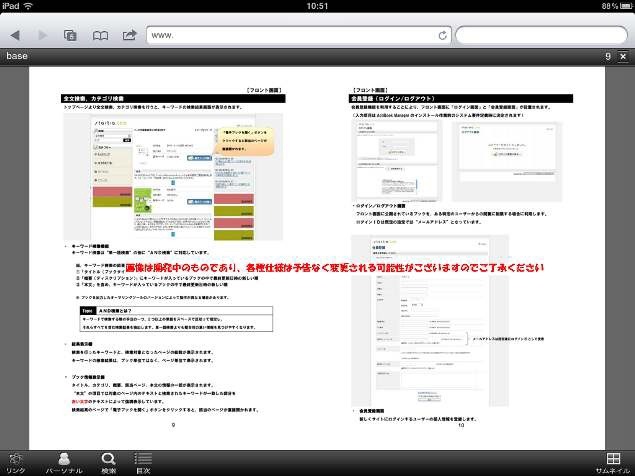This screenshot has width=635, height=476.
Task: Tap the left document page 9
Action: 173,258
